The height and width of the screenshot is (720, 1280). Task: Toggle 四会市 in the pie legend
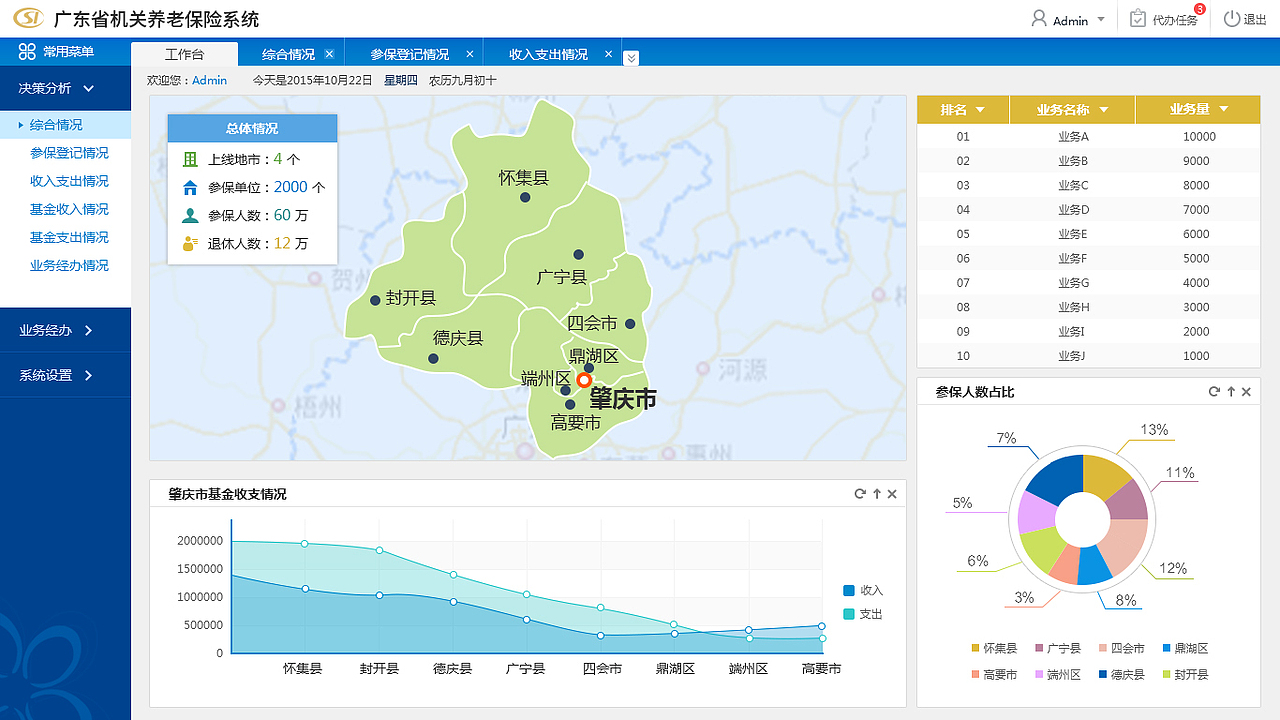click(1122, 649)
